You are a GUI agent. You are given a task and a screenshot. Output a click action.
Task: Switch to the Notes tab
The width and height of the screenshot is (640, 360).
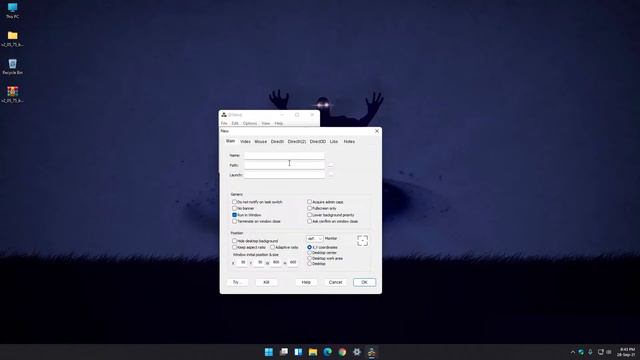(349, 142)
